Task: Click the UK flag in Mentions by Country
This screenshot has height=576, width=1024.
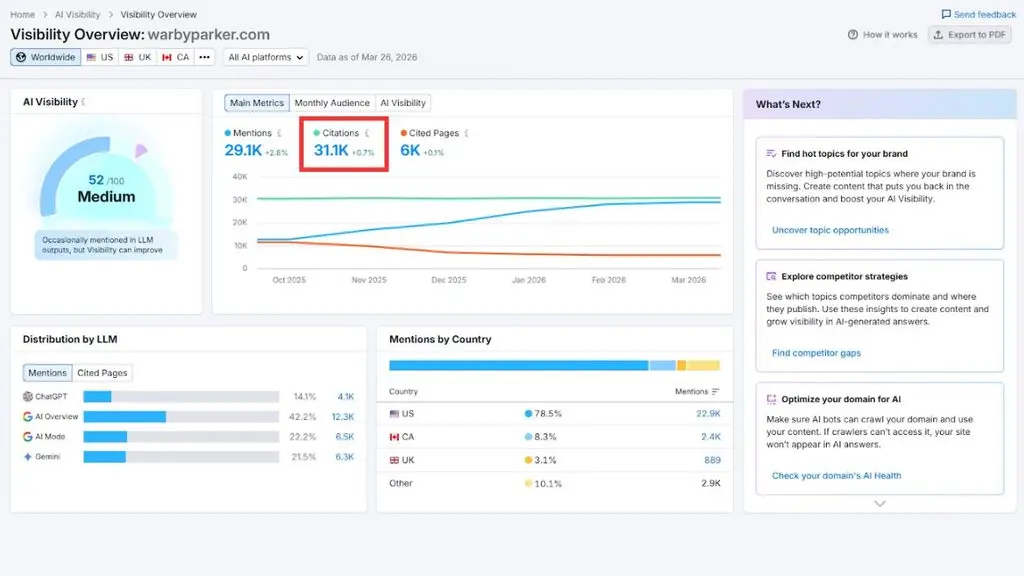Action: point(394,460)
